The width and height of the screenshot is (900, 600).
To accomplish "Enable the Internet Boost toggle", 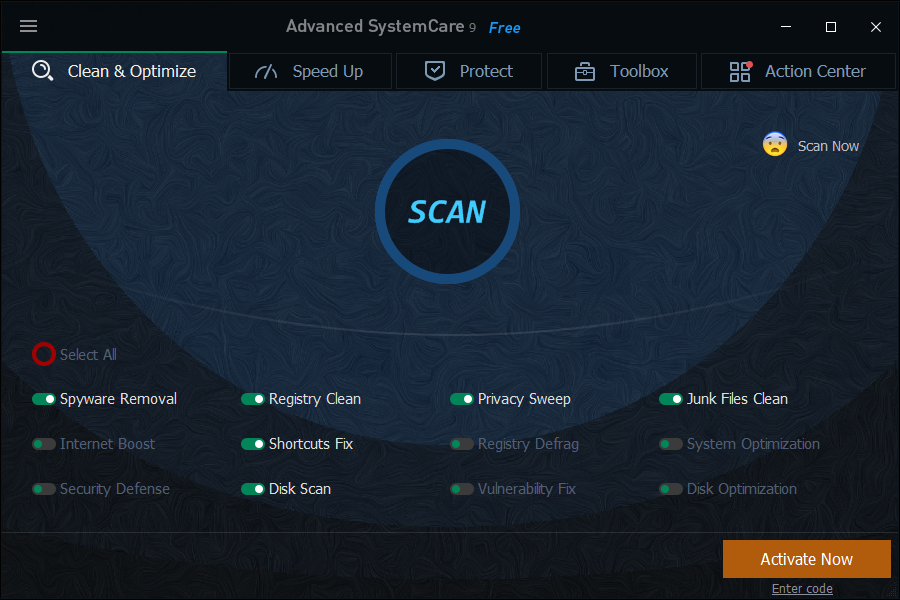I will pos(44,444).
